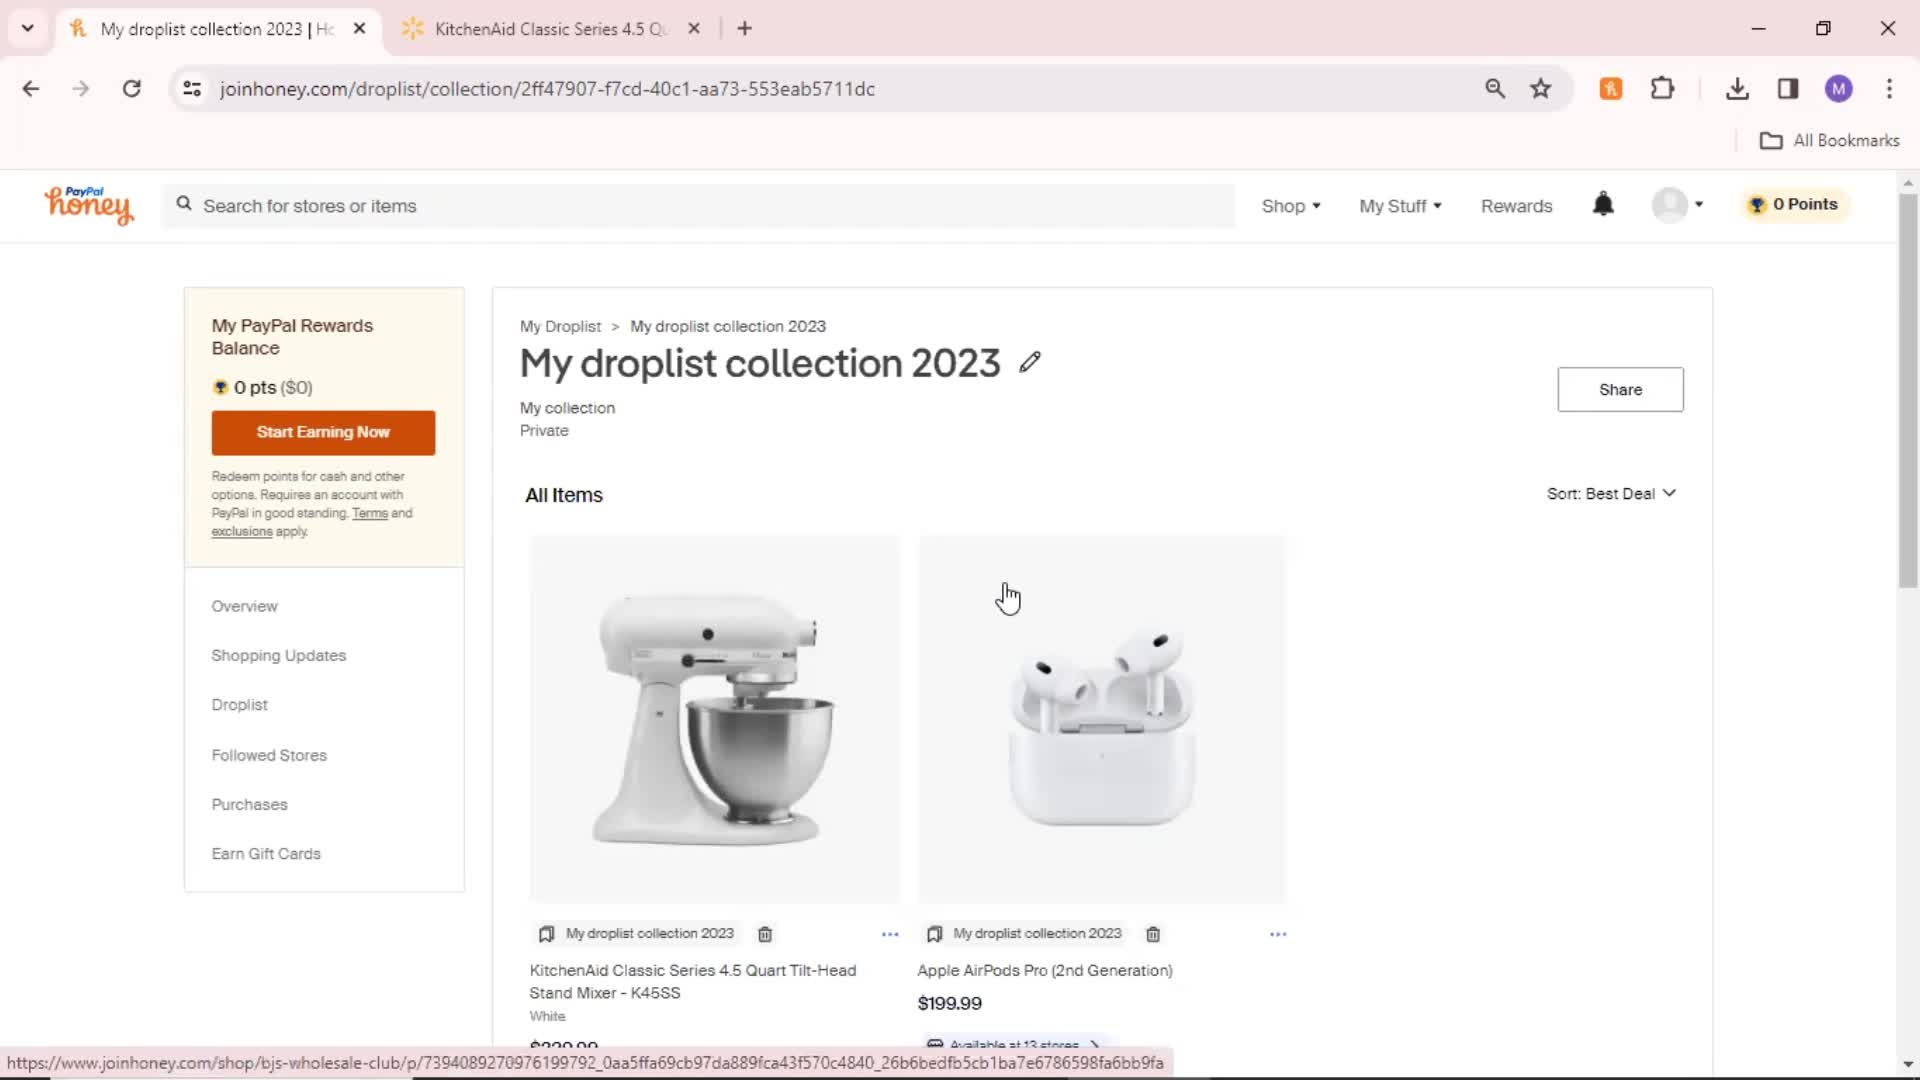Open three-dots menu for Apple AirPods Pro
The height and width of the screenshot is (1080, 1920).
(x=1278, y=934)
